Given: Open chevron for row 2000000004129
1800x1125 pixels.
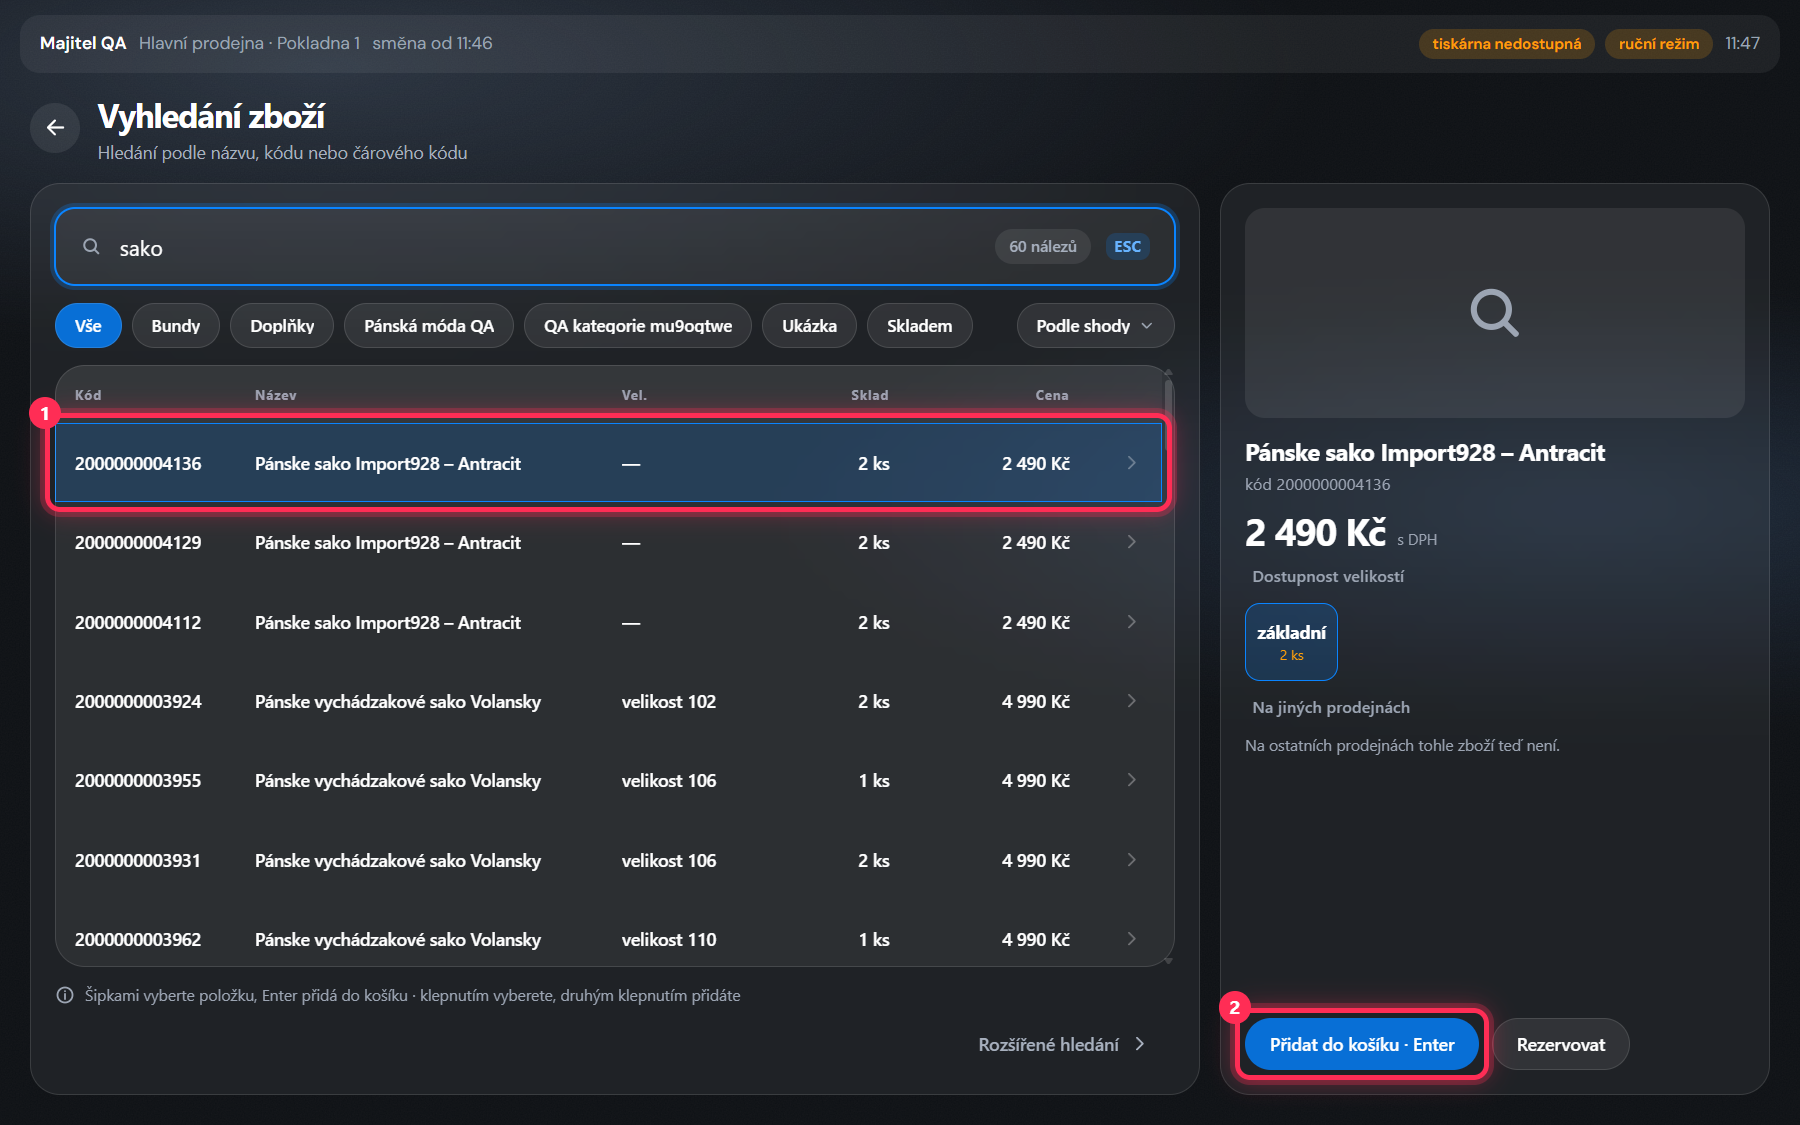Looking at the screenshot, I should (x=1131, y=542).
